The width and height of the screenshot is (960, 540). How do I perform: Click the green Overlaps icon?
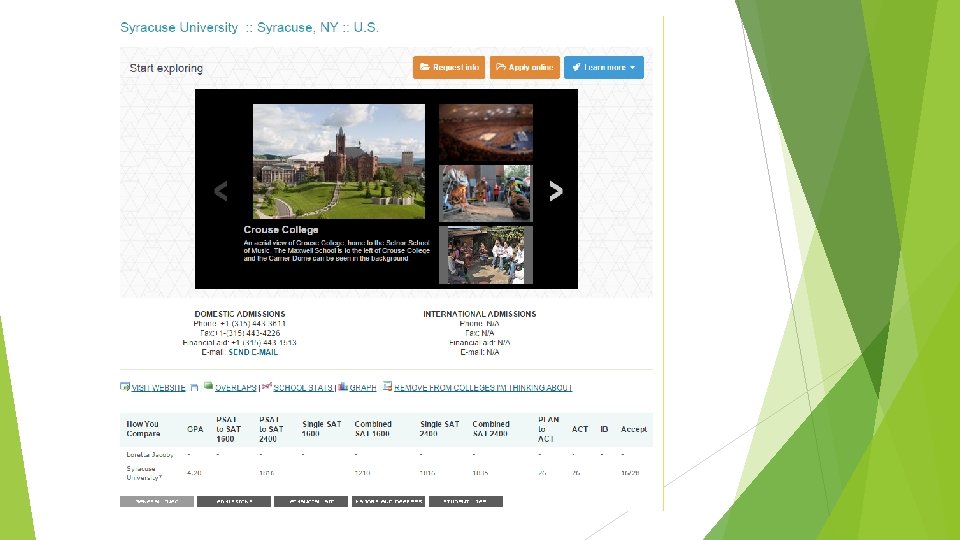coord(208,386)
